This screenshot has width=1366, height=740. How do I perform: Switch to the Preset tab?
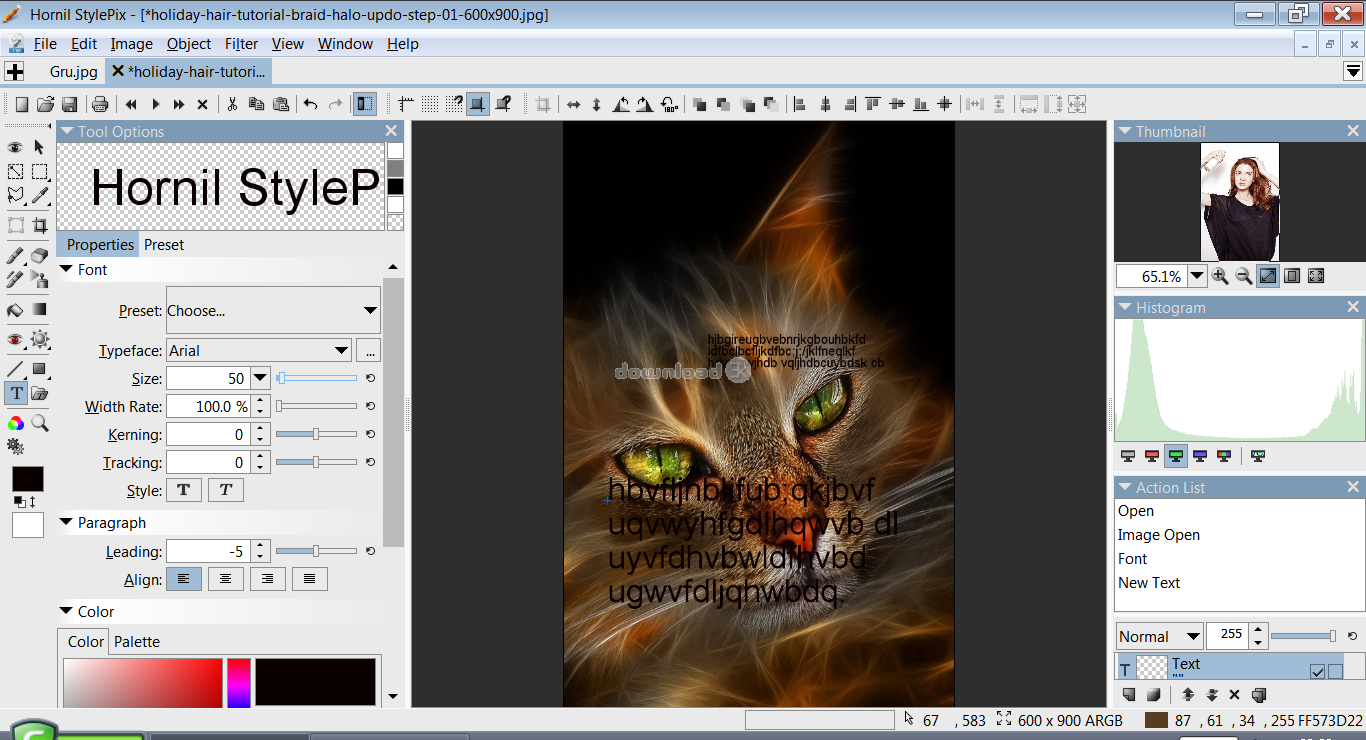(164, 245)
